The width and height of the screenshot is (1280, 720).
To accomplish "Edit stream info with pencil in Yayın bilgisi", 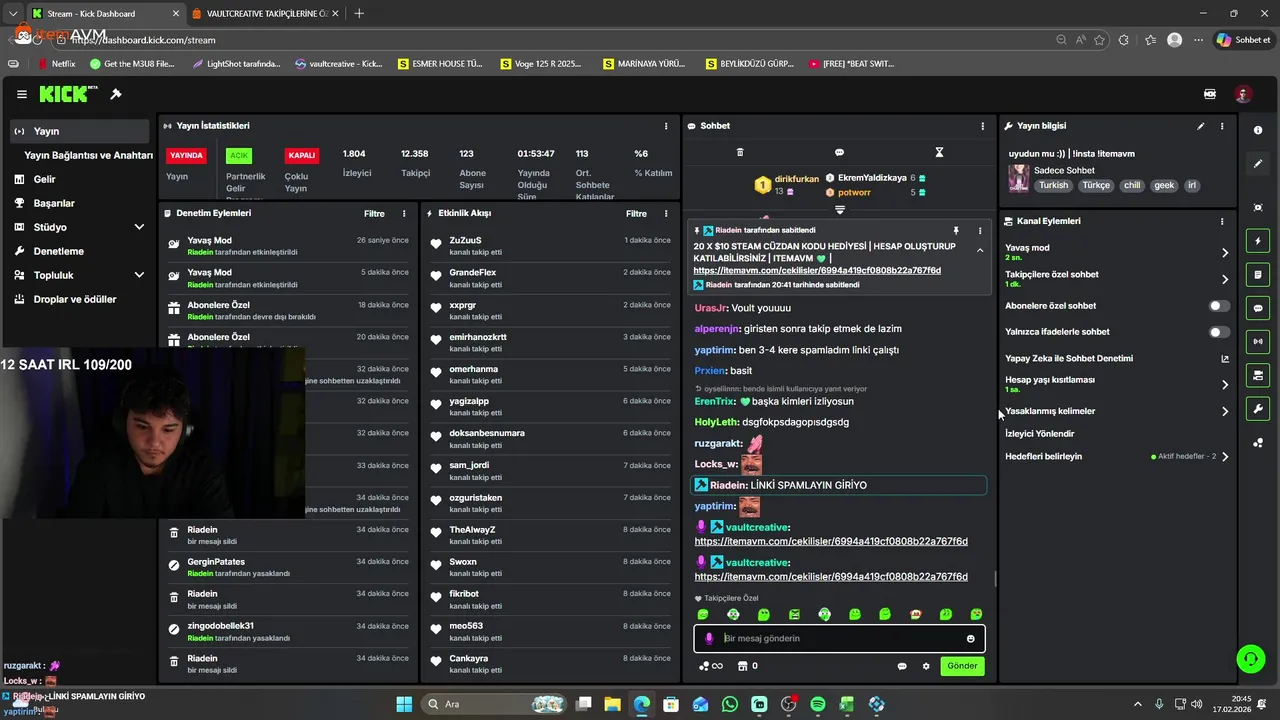I will (x=1201, y=126).
